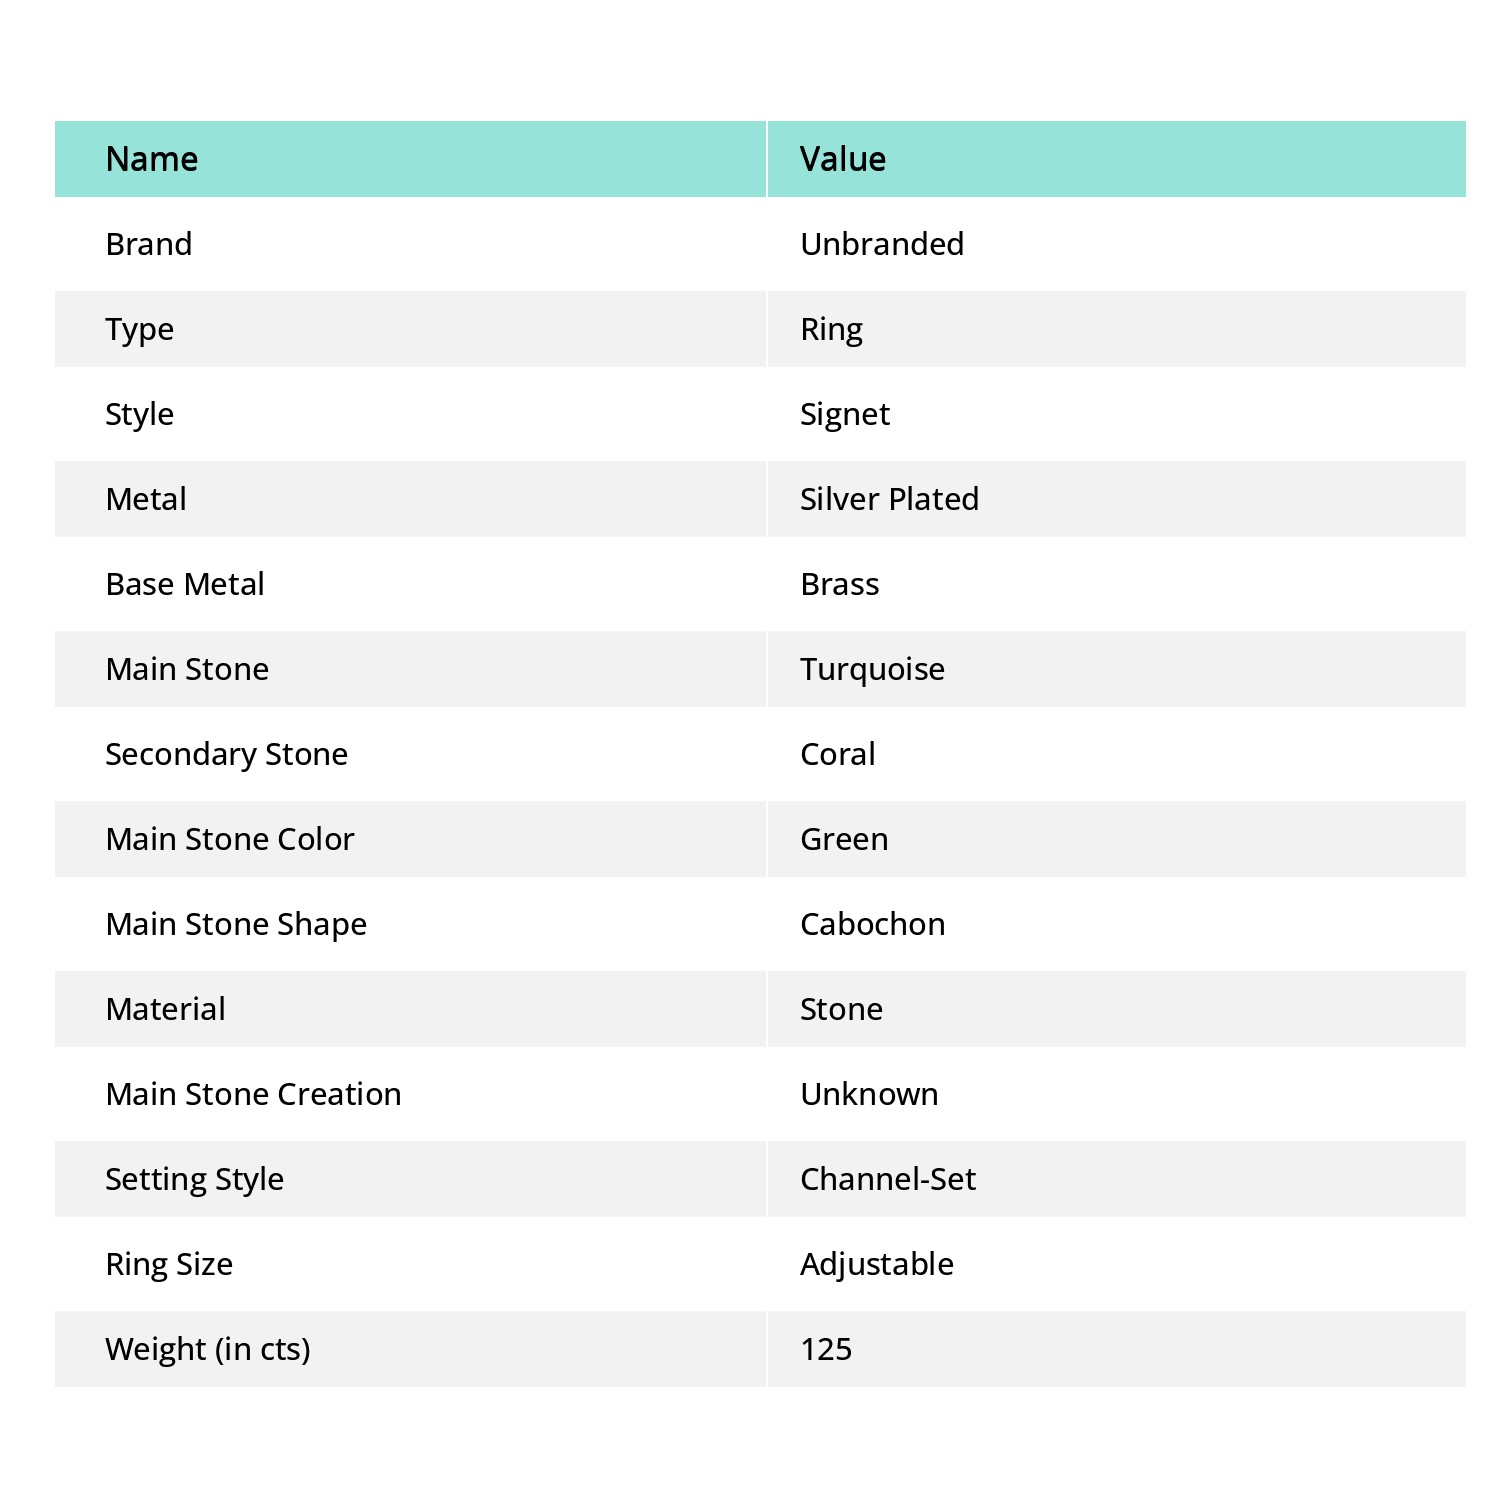
Task: Click the Channel-Set setting value
Action: tap(887, 1179)
